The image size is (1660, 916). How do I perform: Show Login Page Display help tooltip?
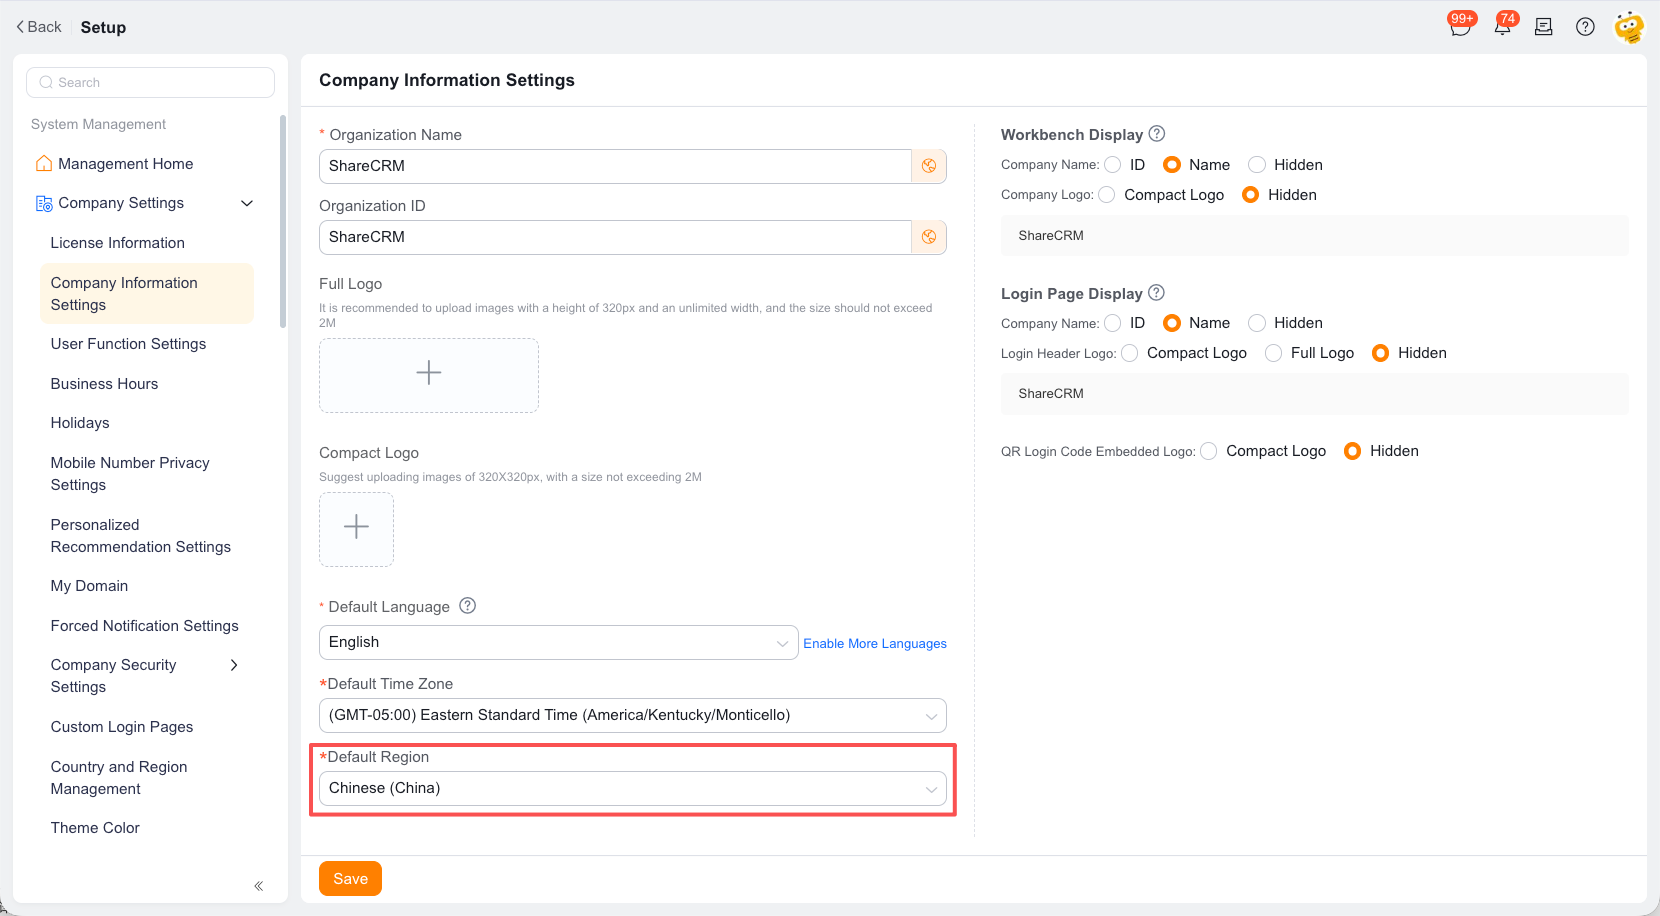click(x=1156, y=293)
